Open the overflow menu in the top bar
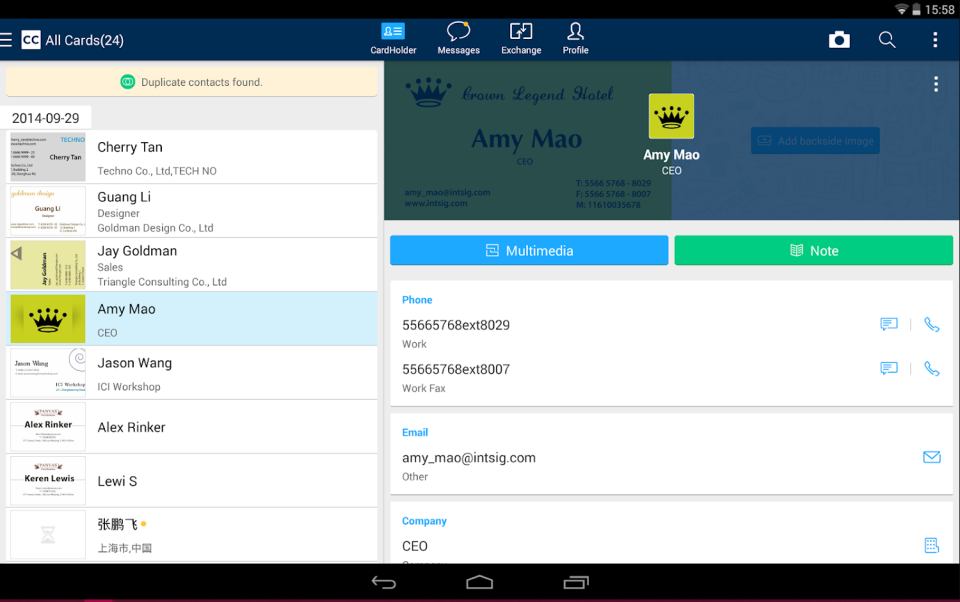960x602 pixels. pyautogui.click(x=935, y=39)
